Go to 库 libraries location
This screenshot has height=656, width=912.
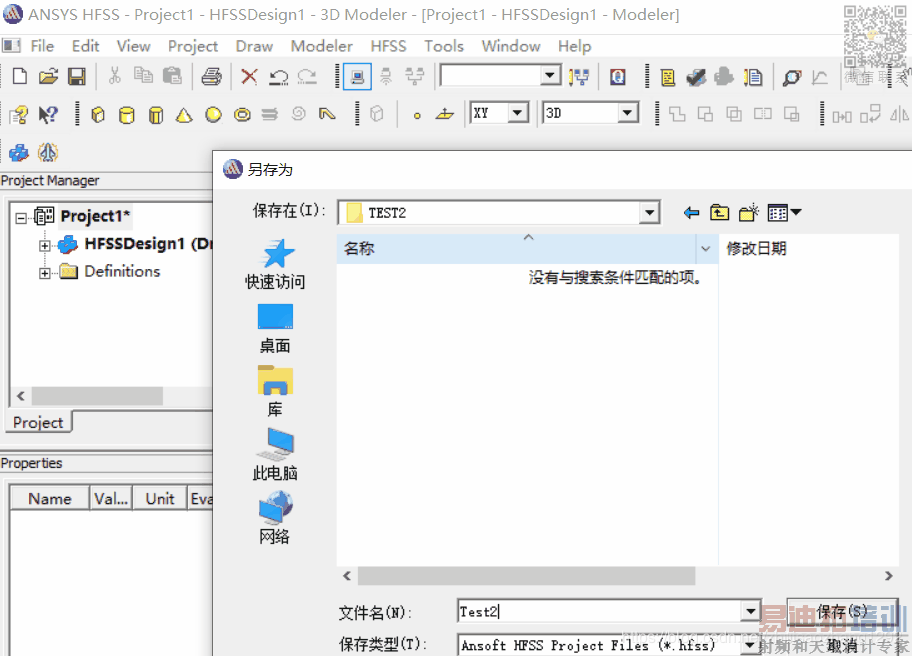(275, 392)
